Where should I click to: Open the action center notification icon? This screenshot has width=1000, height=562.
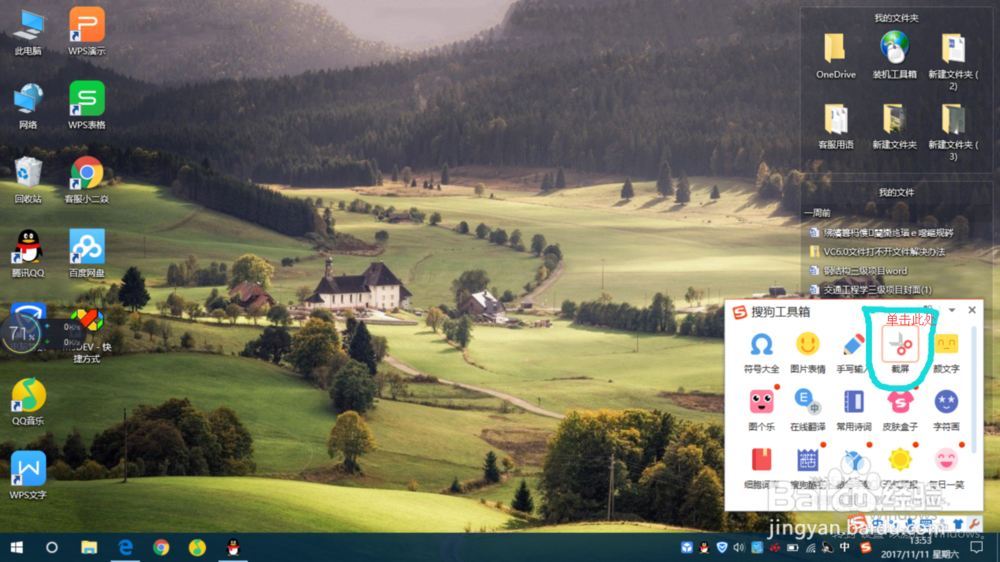(x=976, y=547)
